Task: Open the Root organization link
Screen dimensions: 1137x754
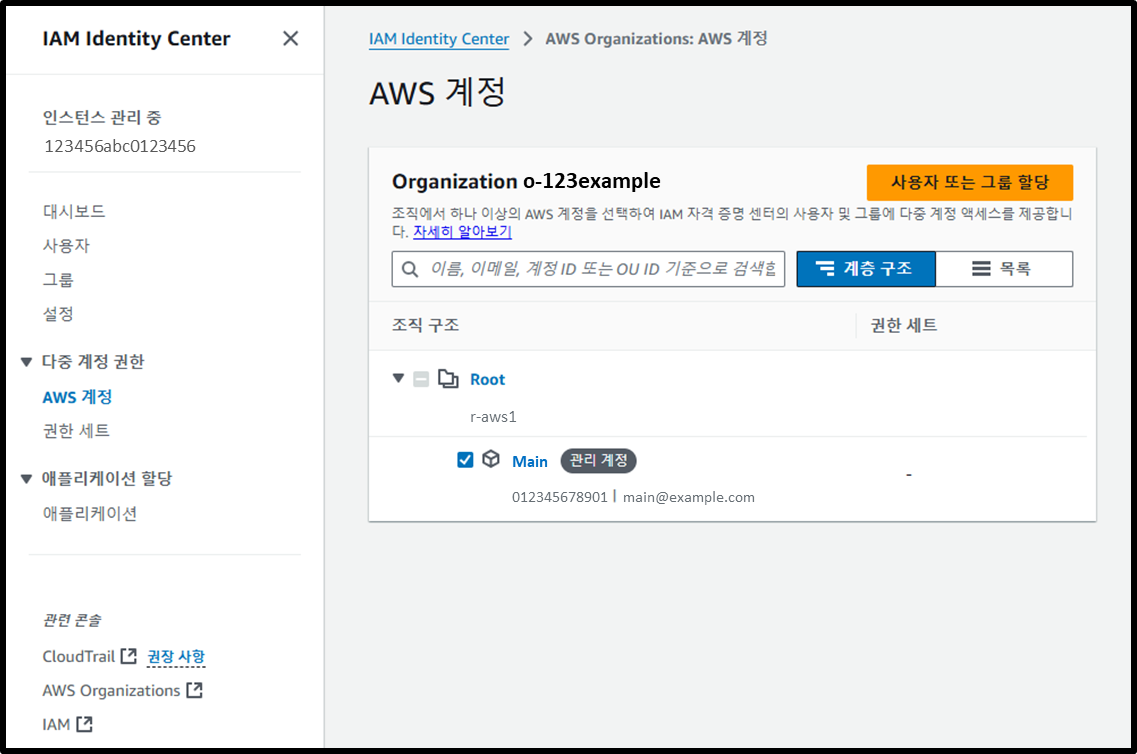Action: click(x=487, y=379)
